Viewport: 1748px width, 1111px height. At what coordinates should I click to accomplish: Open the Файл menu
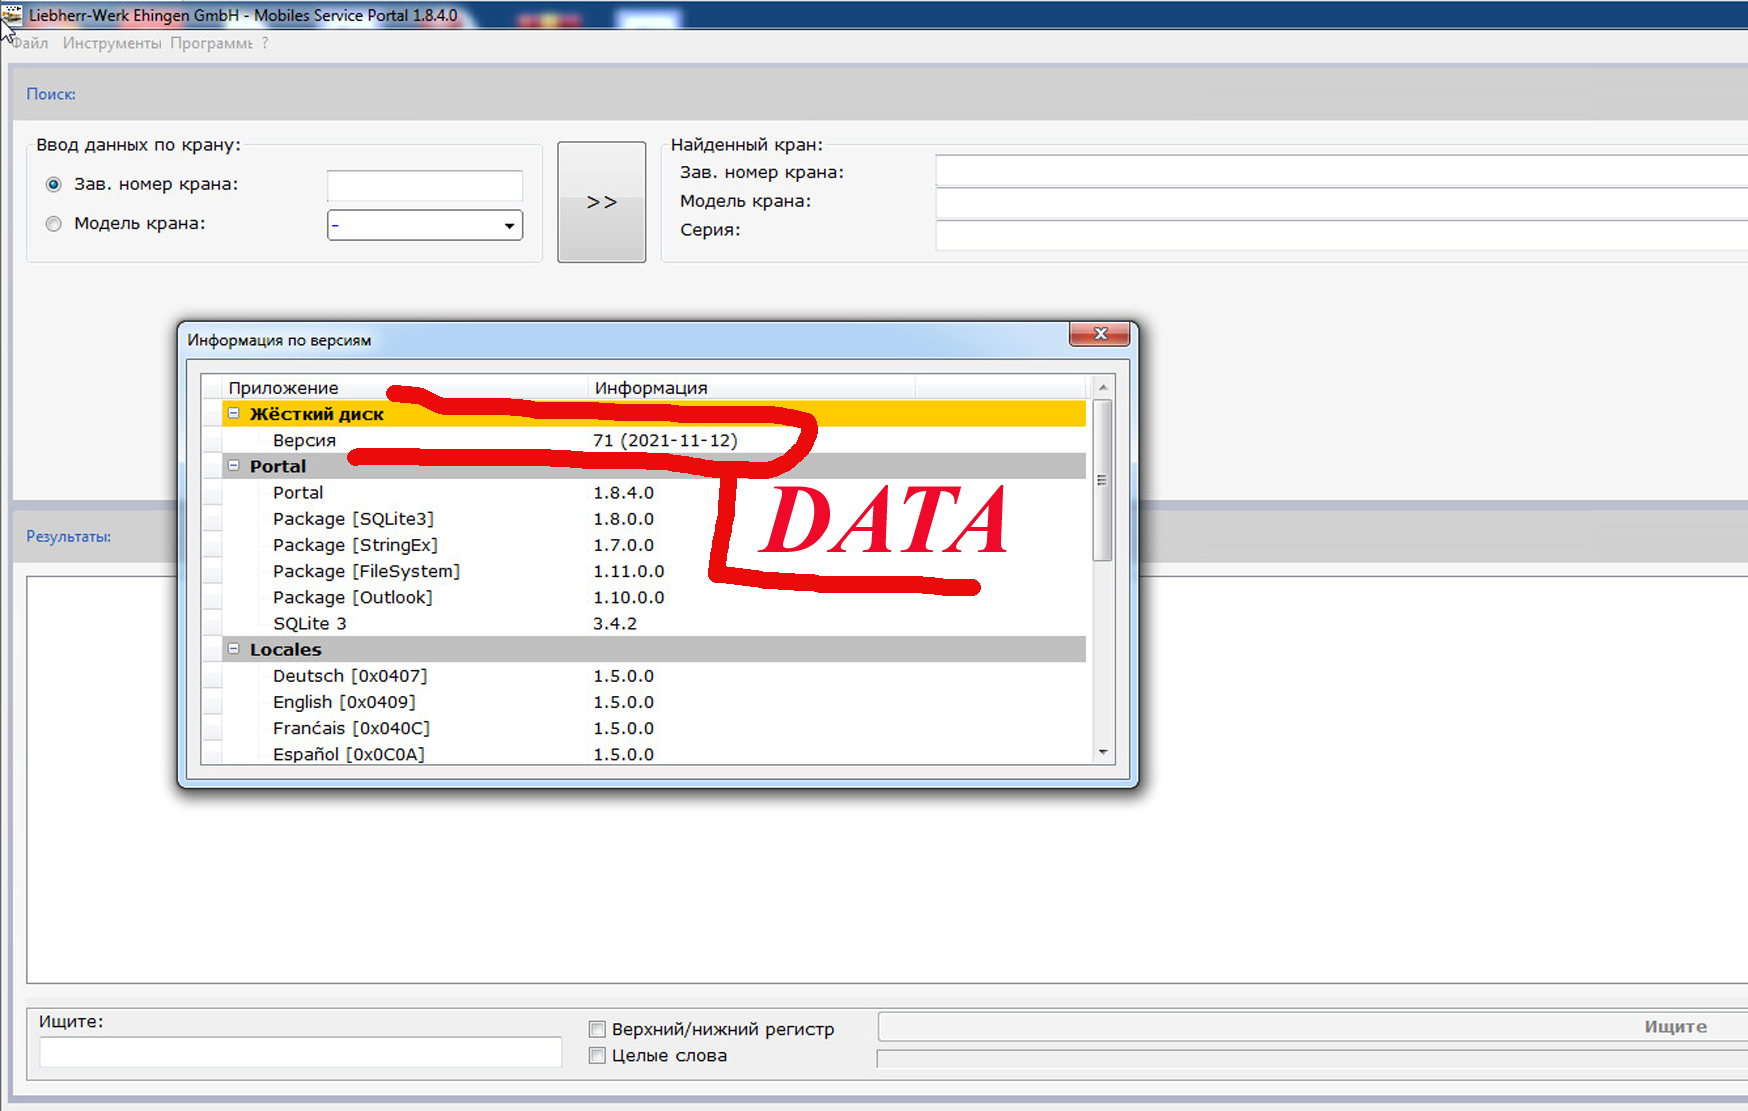[x=31, y=43]
